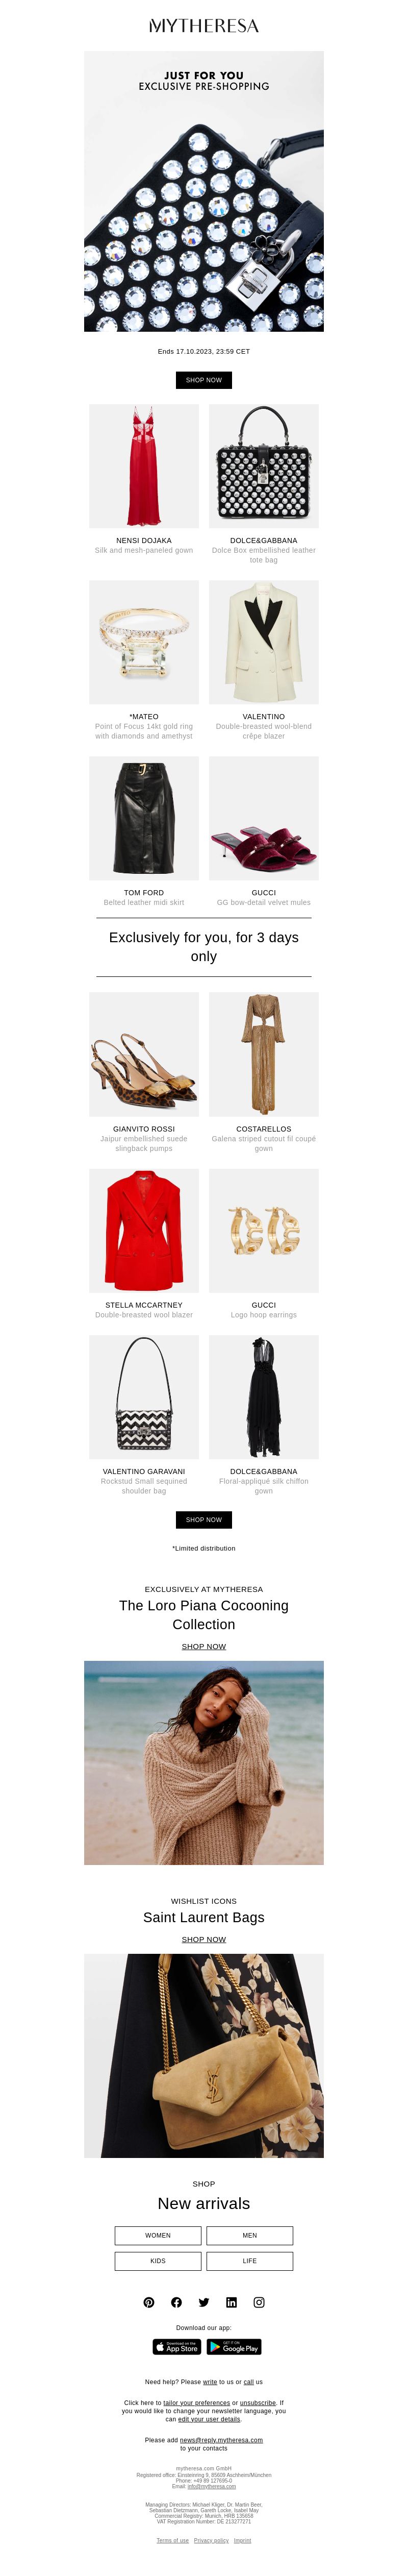408x2576 pixels.
Task: Open Mytheresa's Pinterest page icon
Action: click(149, 2302)
